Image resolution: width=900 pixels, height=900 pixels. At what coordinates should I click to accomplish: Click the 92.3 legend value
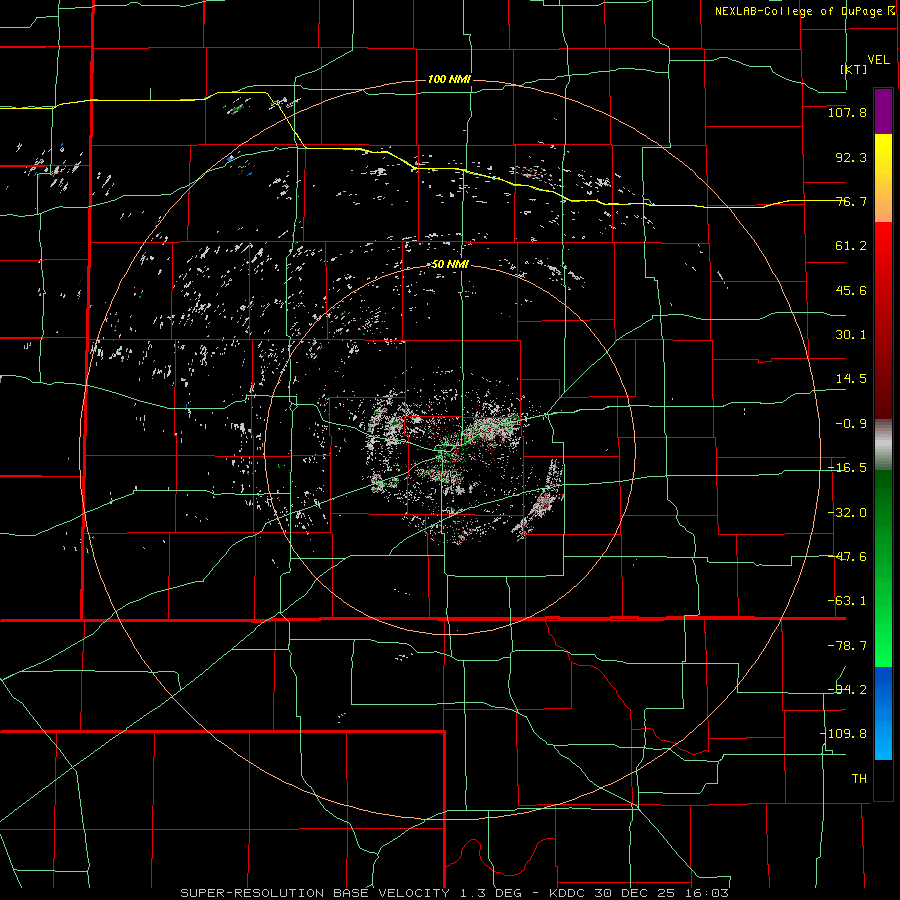pos(851,157)
